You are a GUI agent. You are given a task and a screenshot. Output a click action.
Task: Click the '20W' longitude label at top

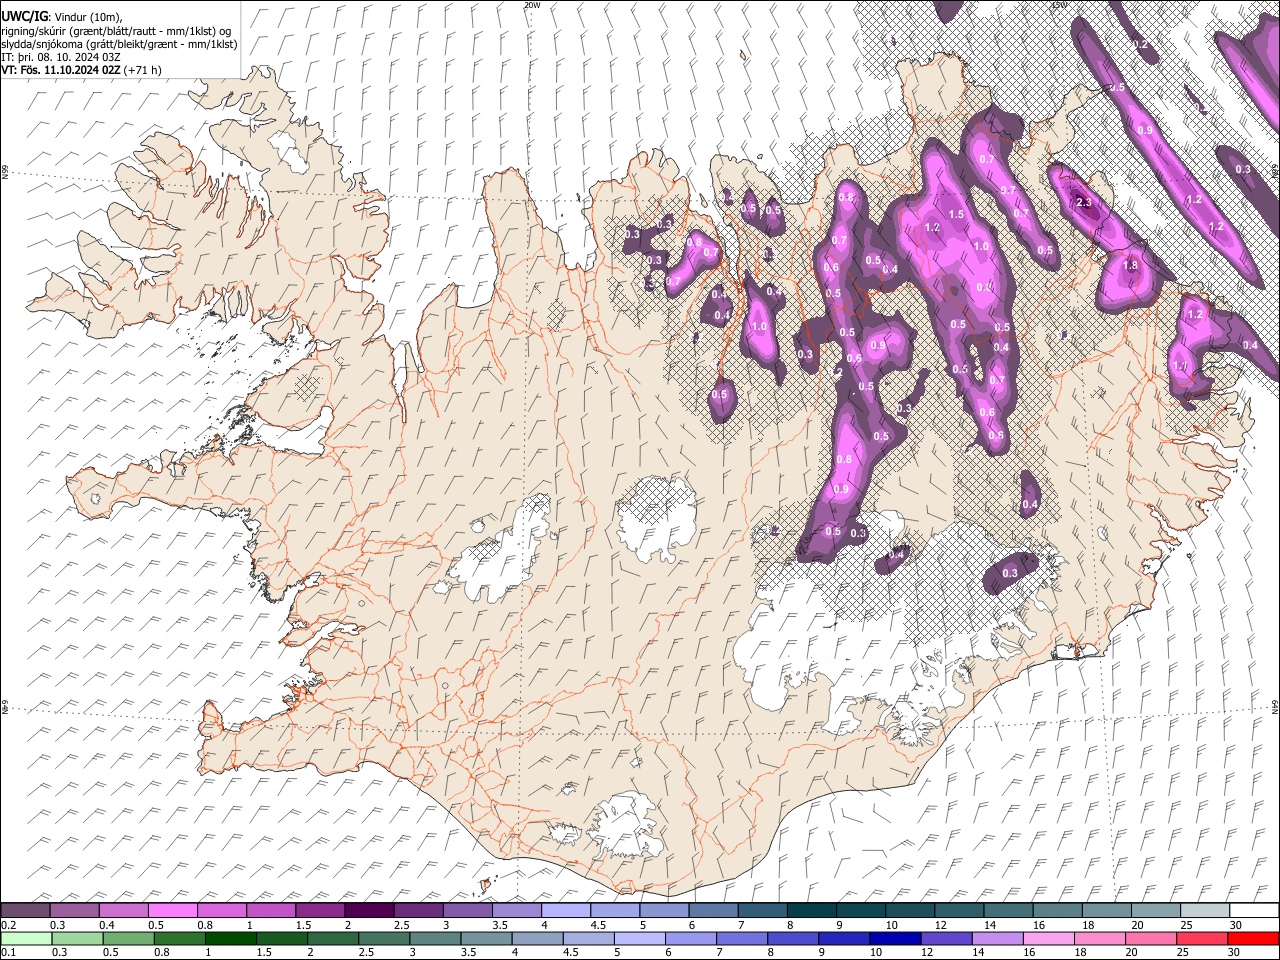point(531,4)
